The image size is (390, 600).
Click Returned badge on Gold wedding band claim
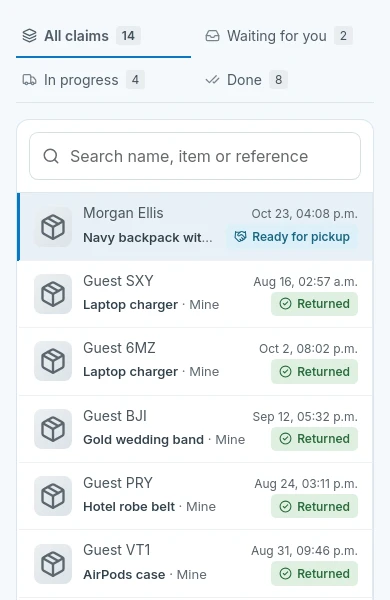[314, 439]
